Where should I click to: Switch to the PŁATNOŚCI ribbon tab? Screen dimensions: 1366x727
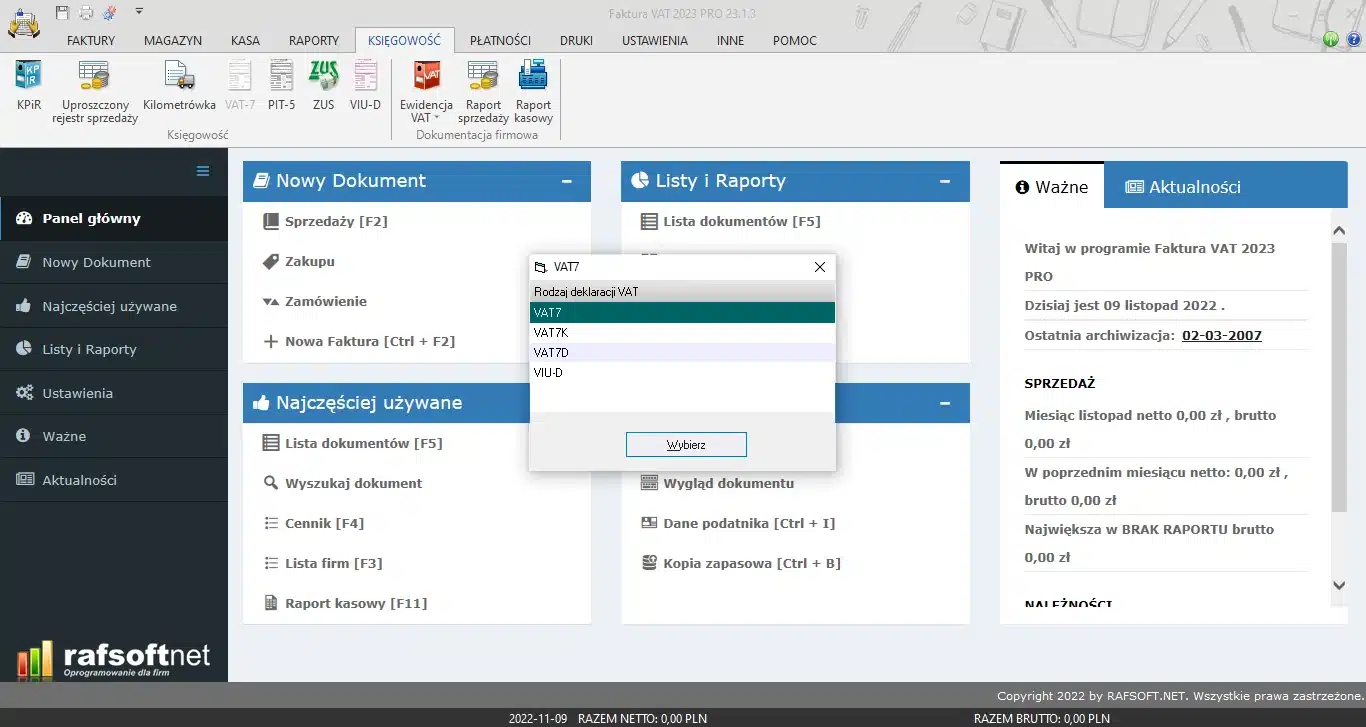click(x=500, y=41)
